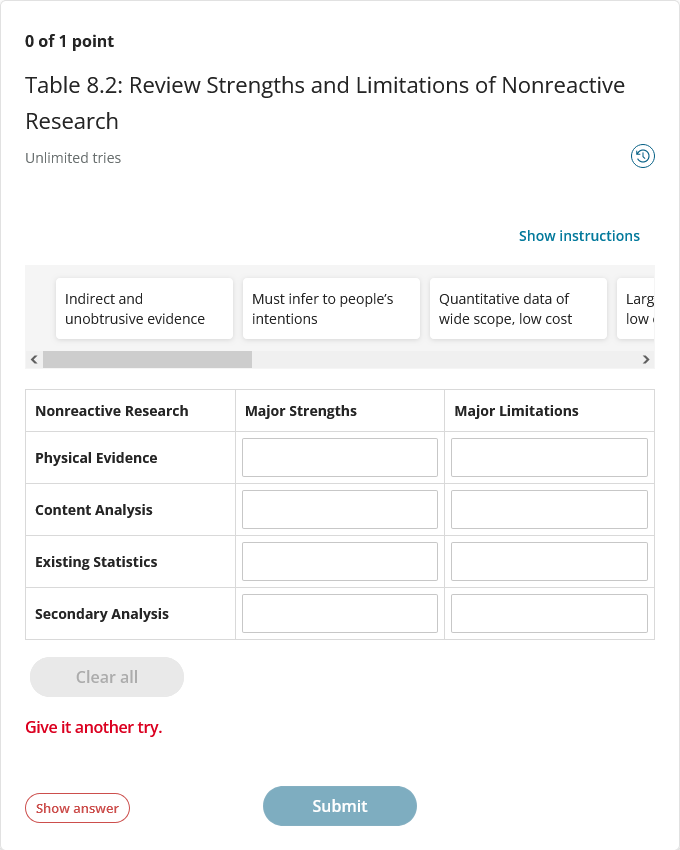The image size is (680, 850).
Task: Click the Content Analysis Major Strengths field
Action: (339, 509)
